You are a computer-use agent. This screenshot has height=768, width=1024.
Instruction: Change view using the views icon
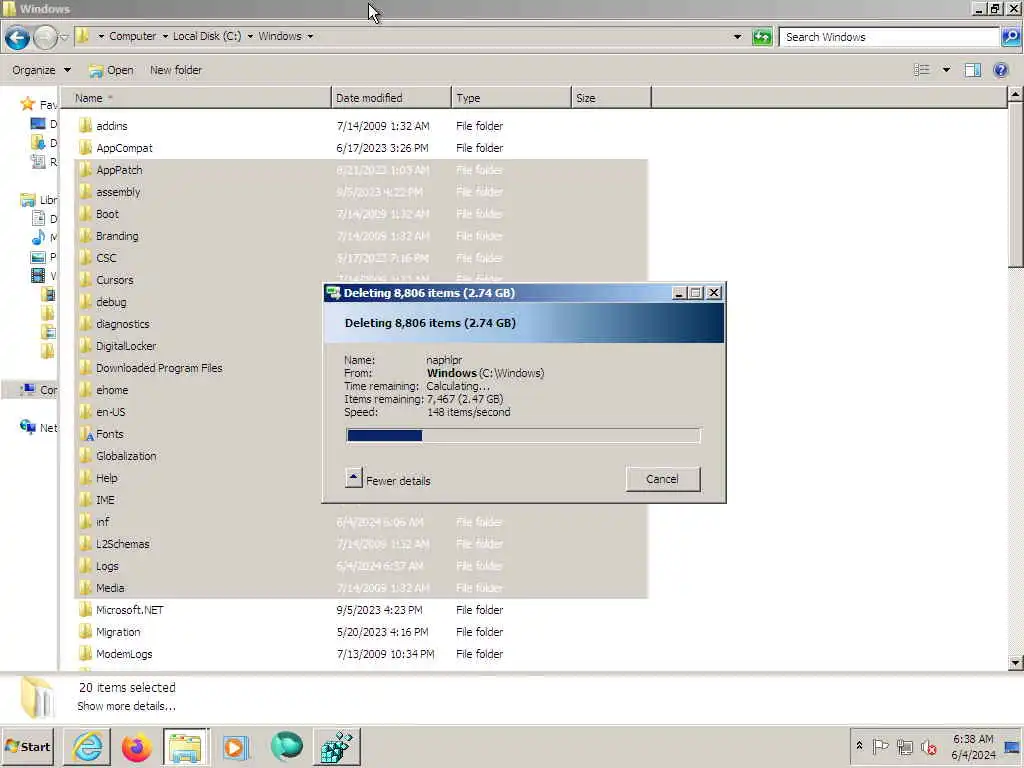coord(921,70)
